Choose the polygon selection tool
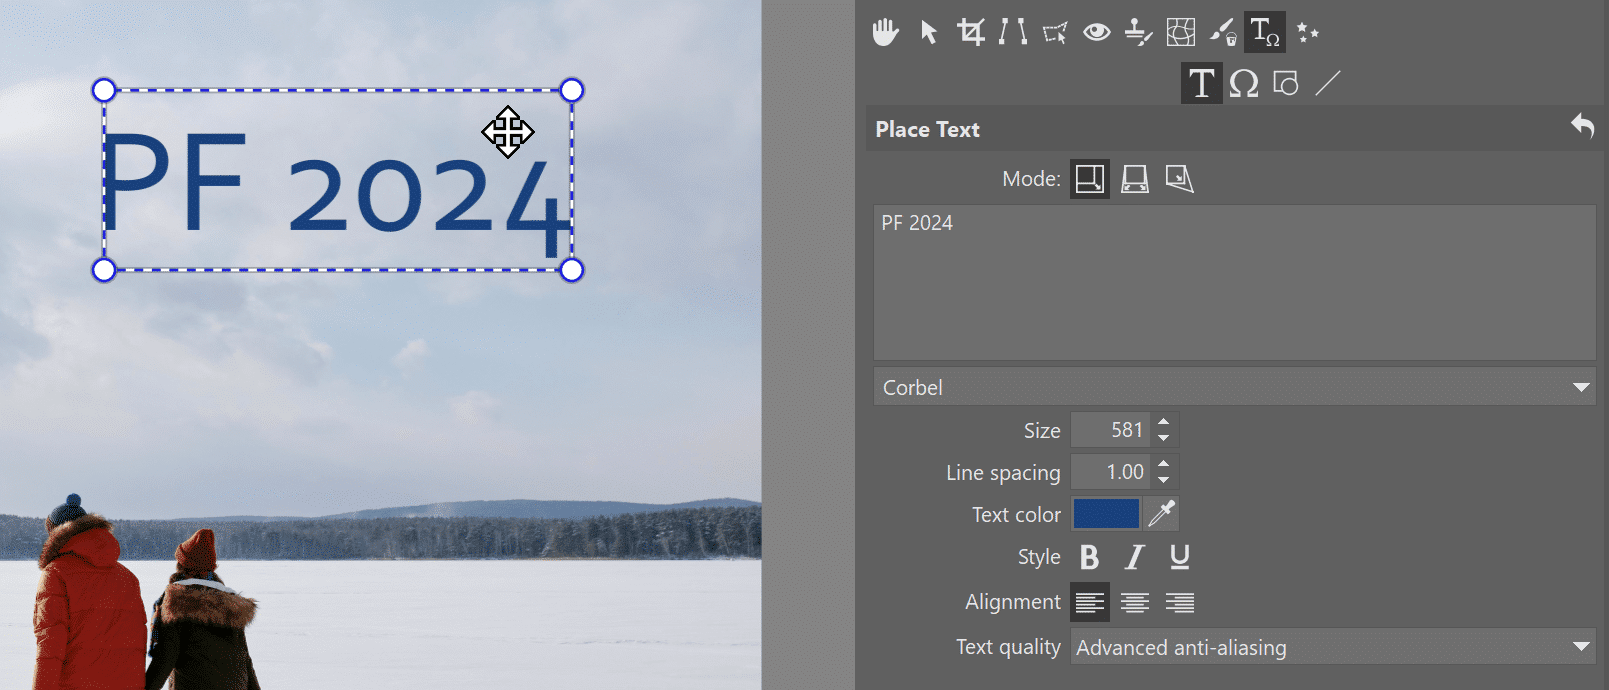This screenshot has height=690, width=1609. pyautogui.click(x=1054, y=33)
